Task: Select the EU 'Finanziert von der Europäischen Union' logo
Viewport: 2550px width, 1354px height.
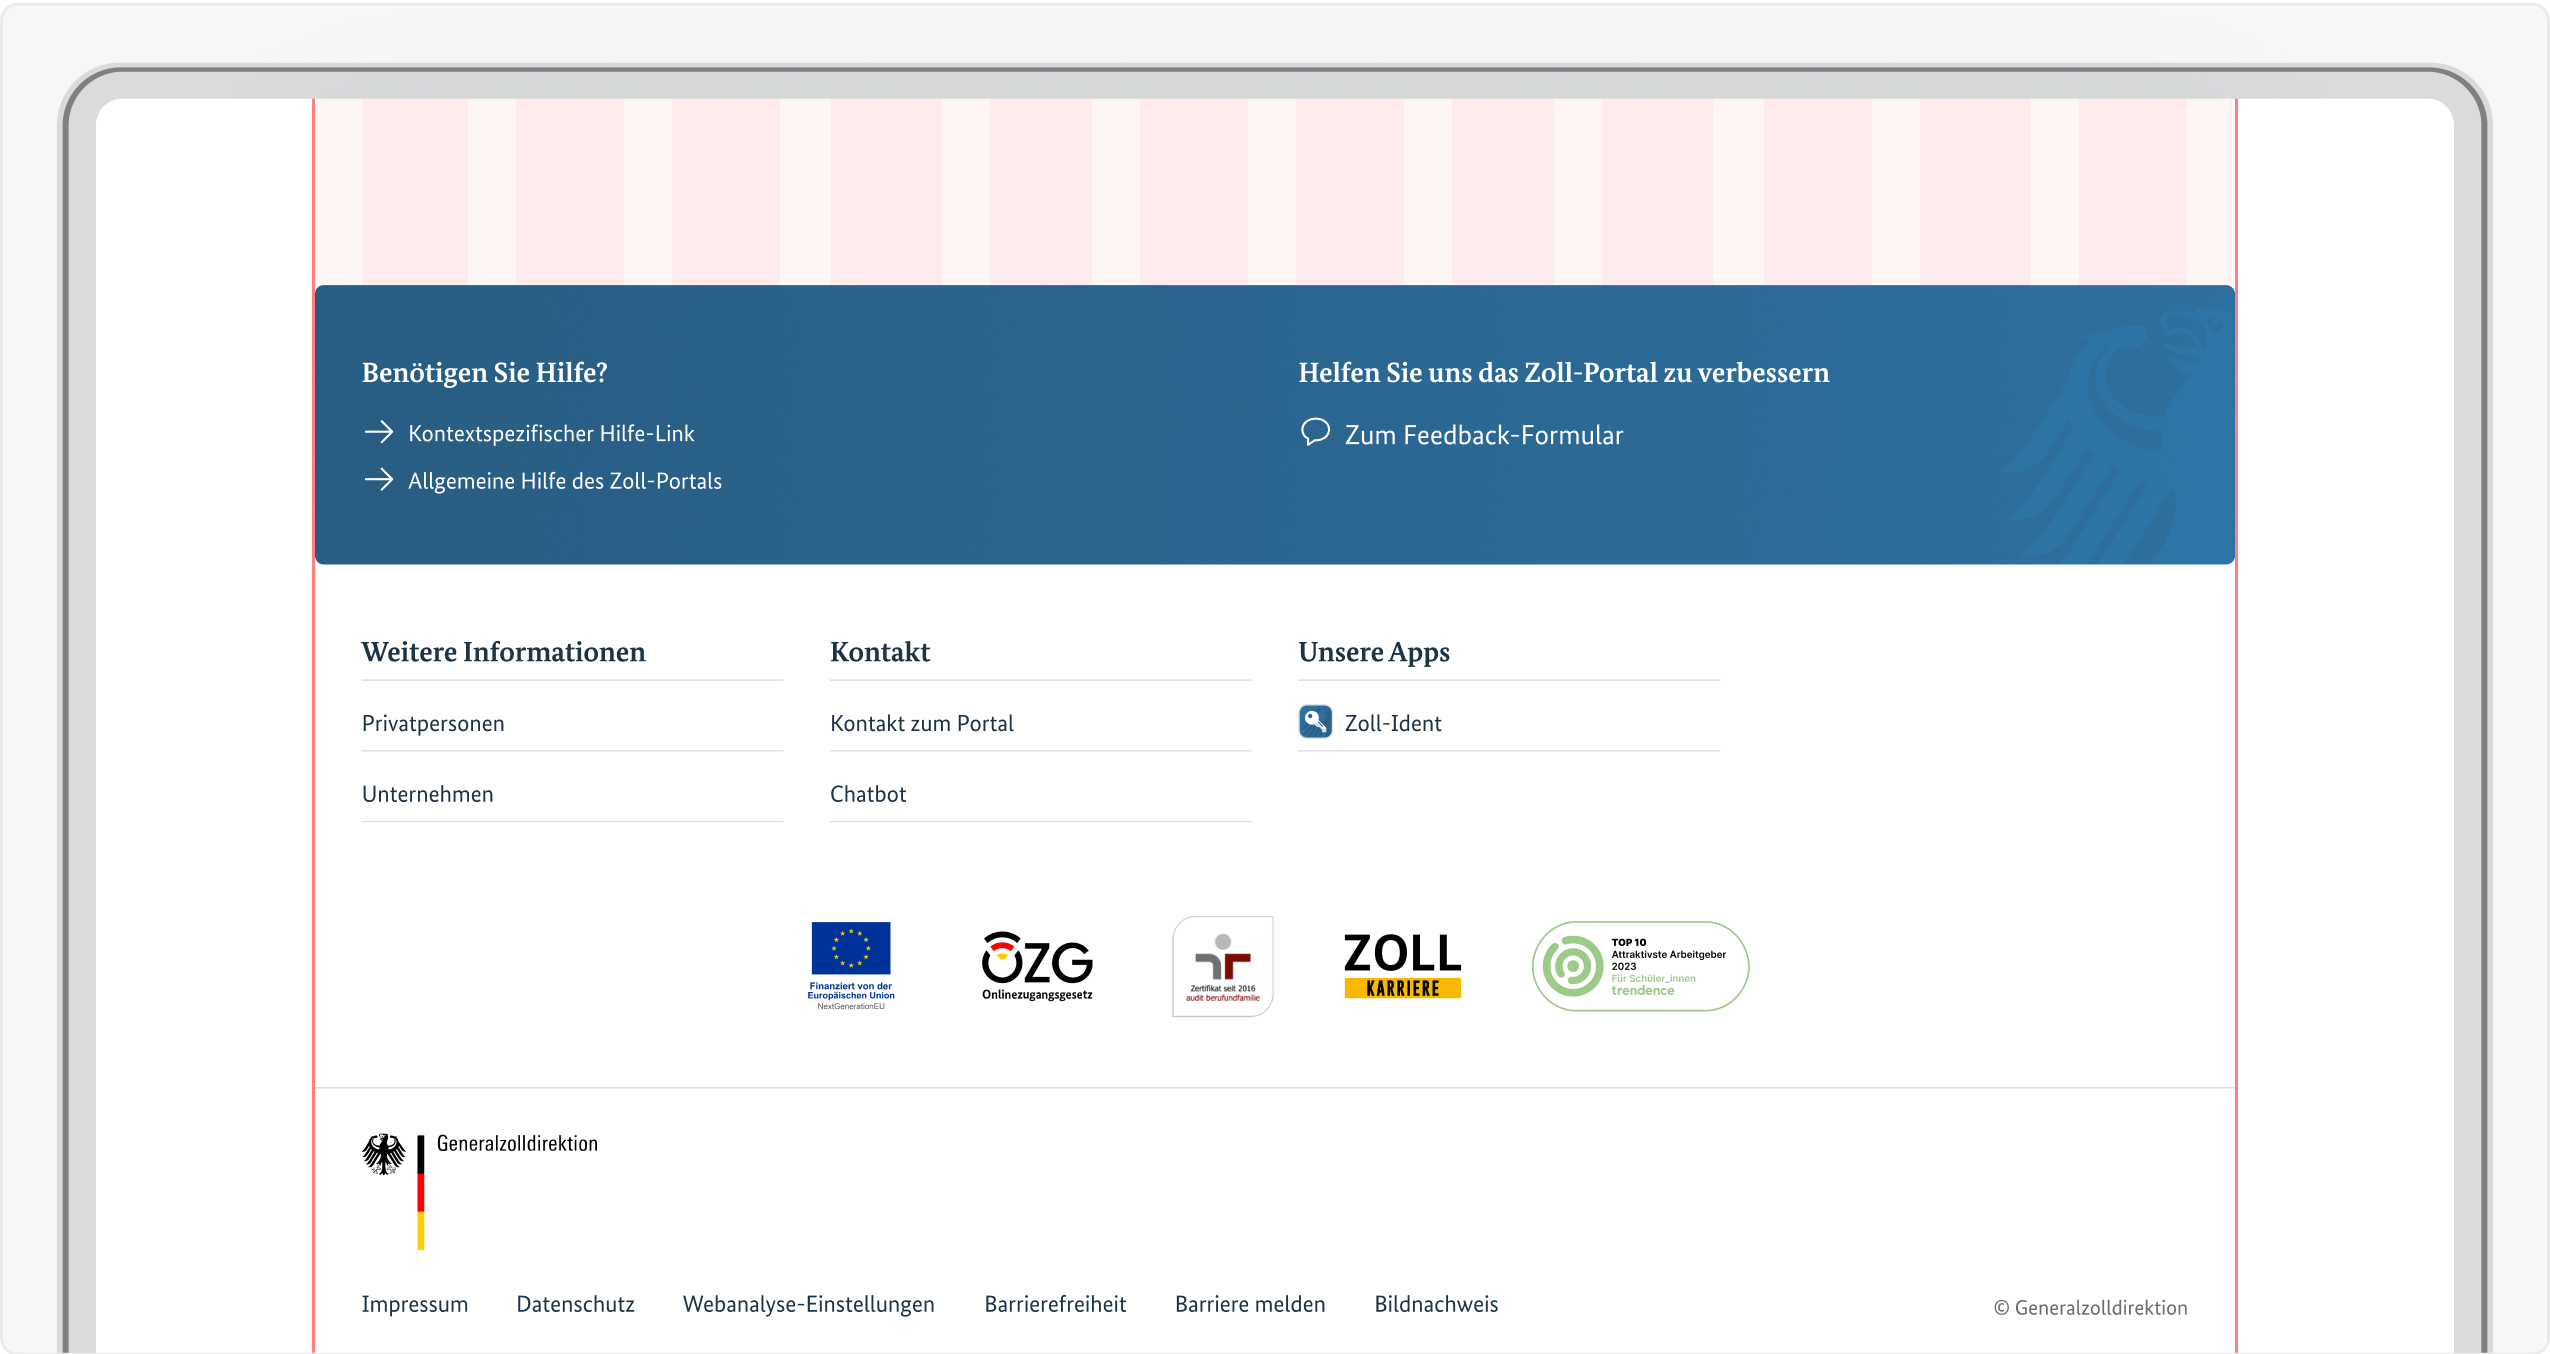Action: click(849, 964)
